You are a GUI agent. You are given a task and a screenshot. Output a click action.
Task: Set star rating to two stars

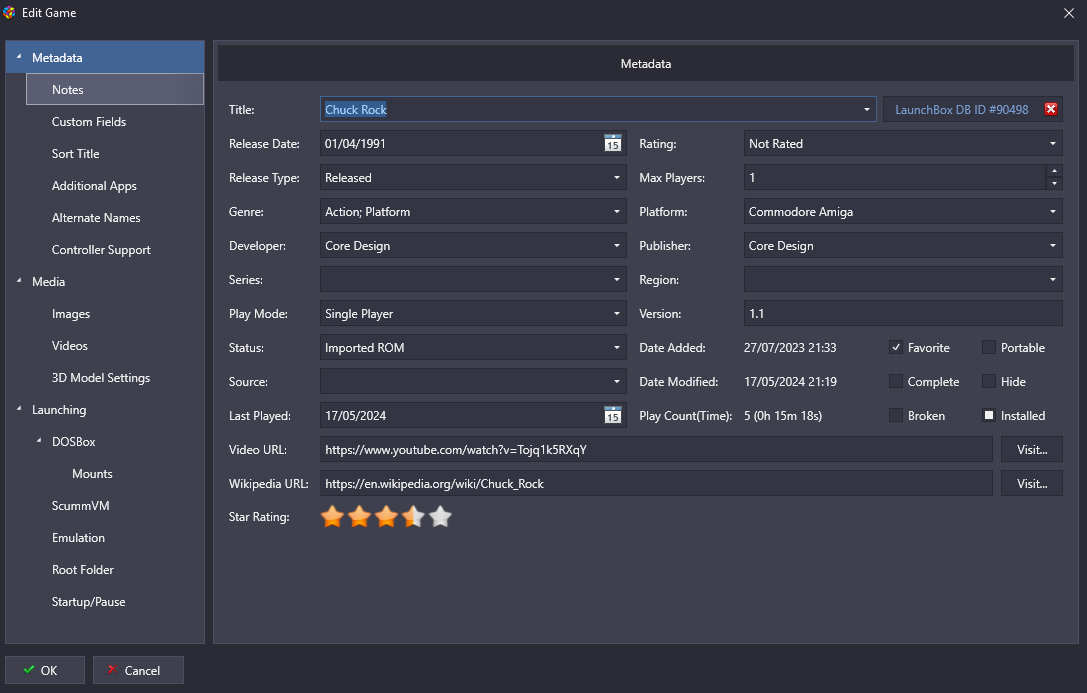click(360, 516)
